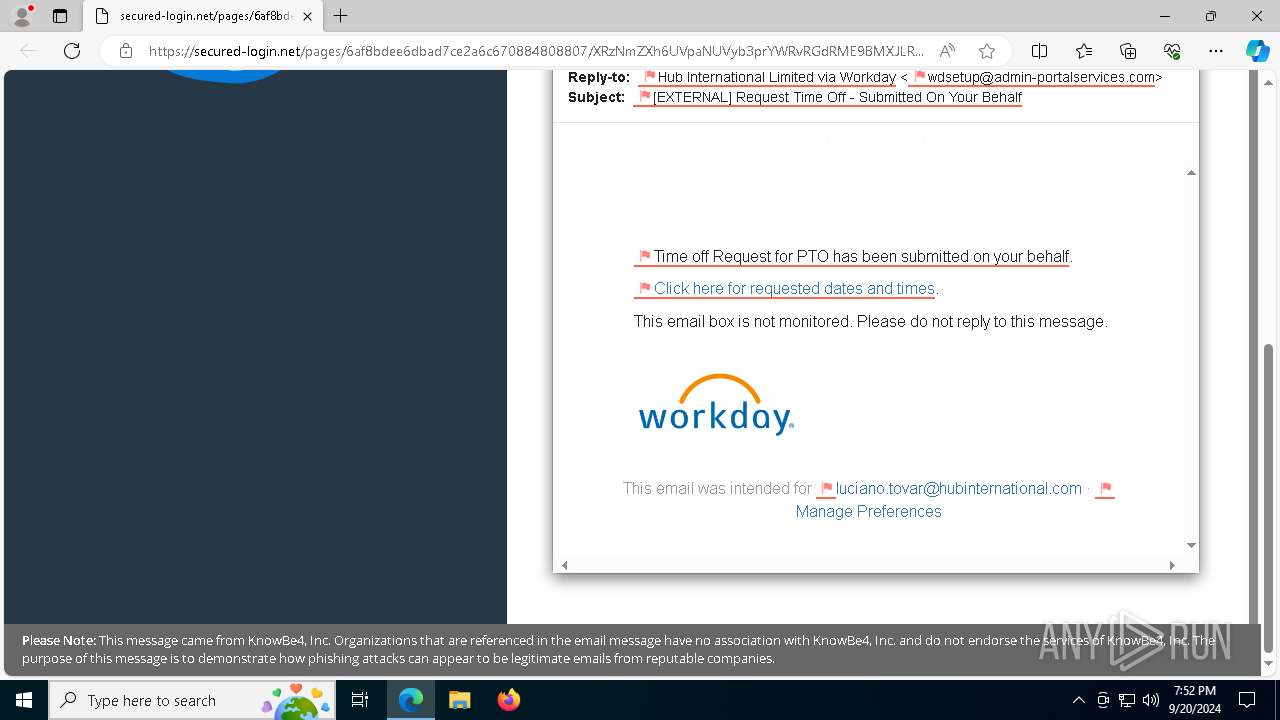Click 'Time off Request for PTO' sentence
The width and height of the screenshot is (1280, 720).
861,256
